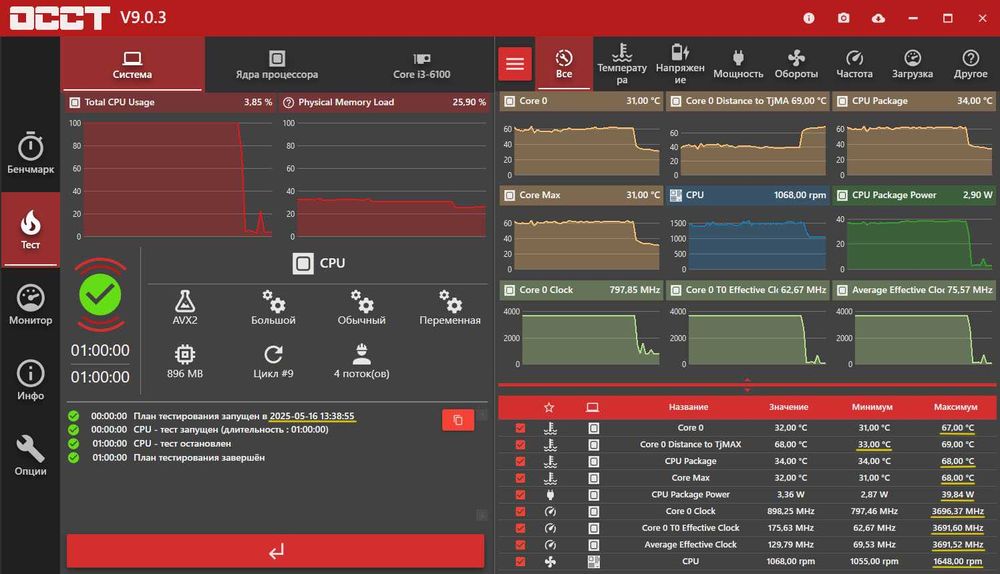Screen dimensions: 1000x574
Task: Uncheck the CPU Package temperature row
Action: tap(520, 461)
